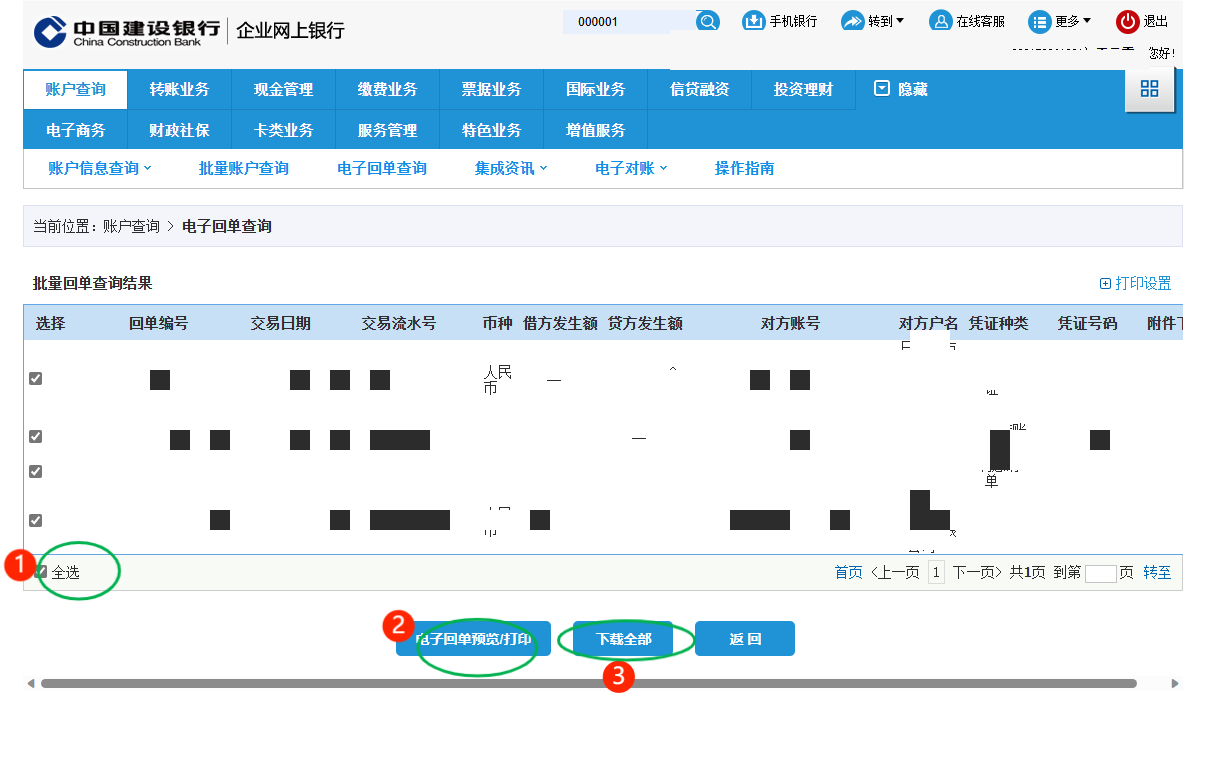Open the 电子回单查询 menu item

coord(382,169)
